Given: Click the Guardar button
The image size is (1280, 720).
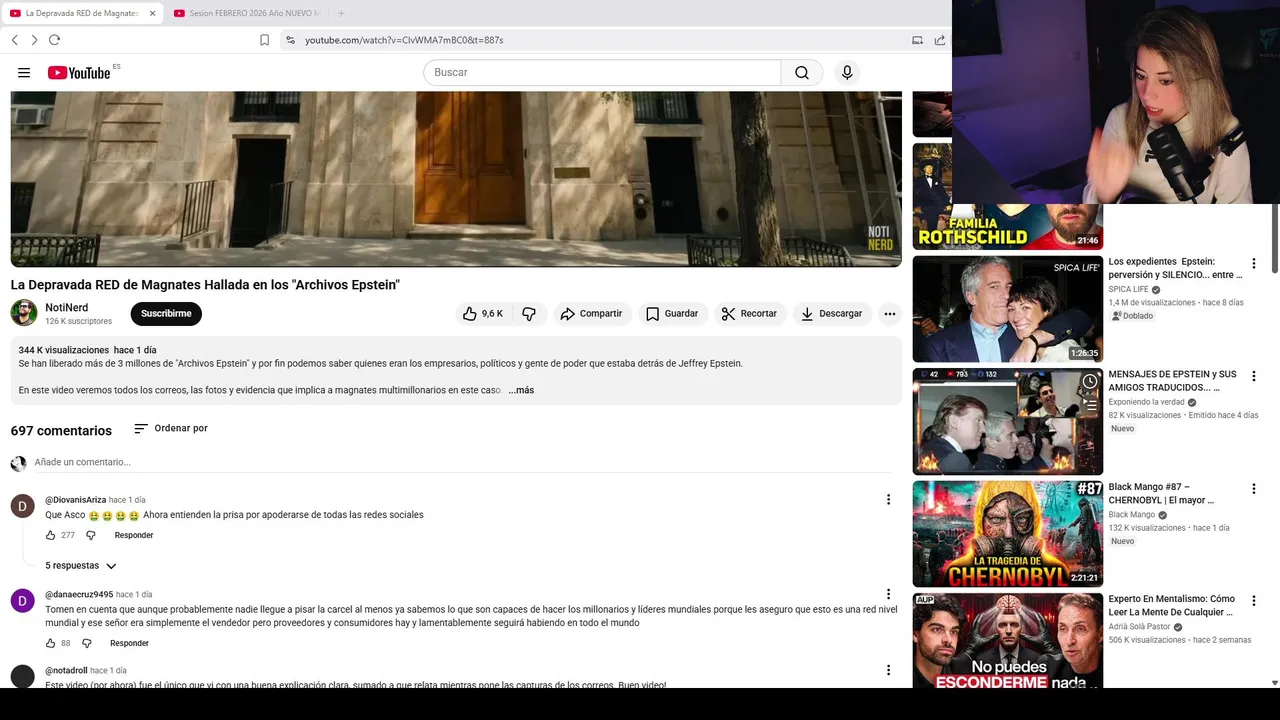Looking at the screenshot, I should pyautogui.click(x=672, y=314).
